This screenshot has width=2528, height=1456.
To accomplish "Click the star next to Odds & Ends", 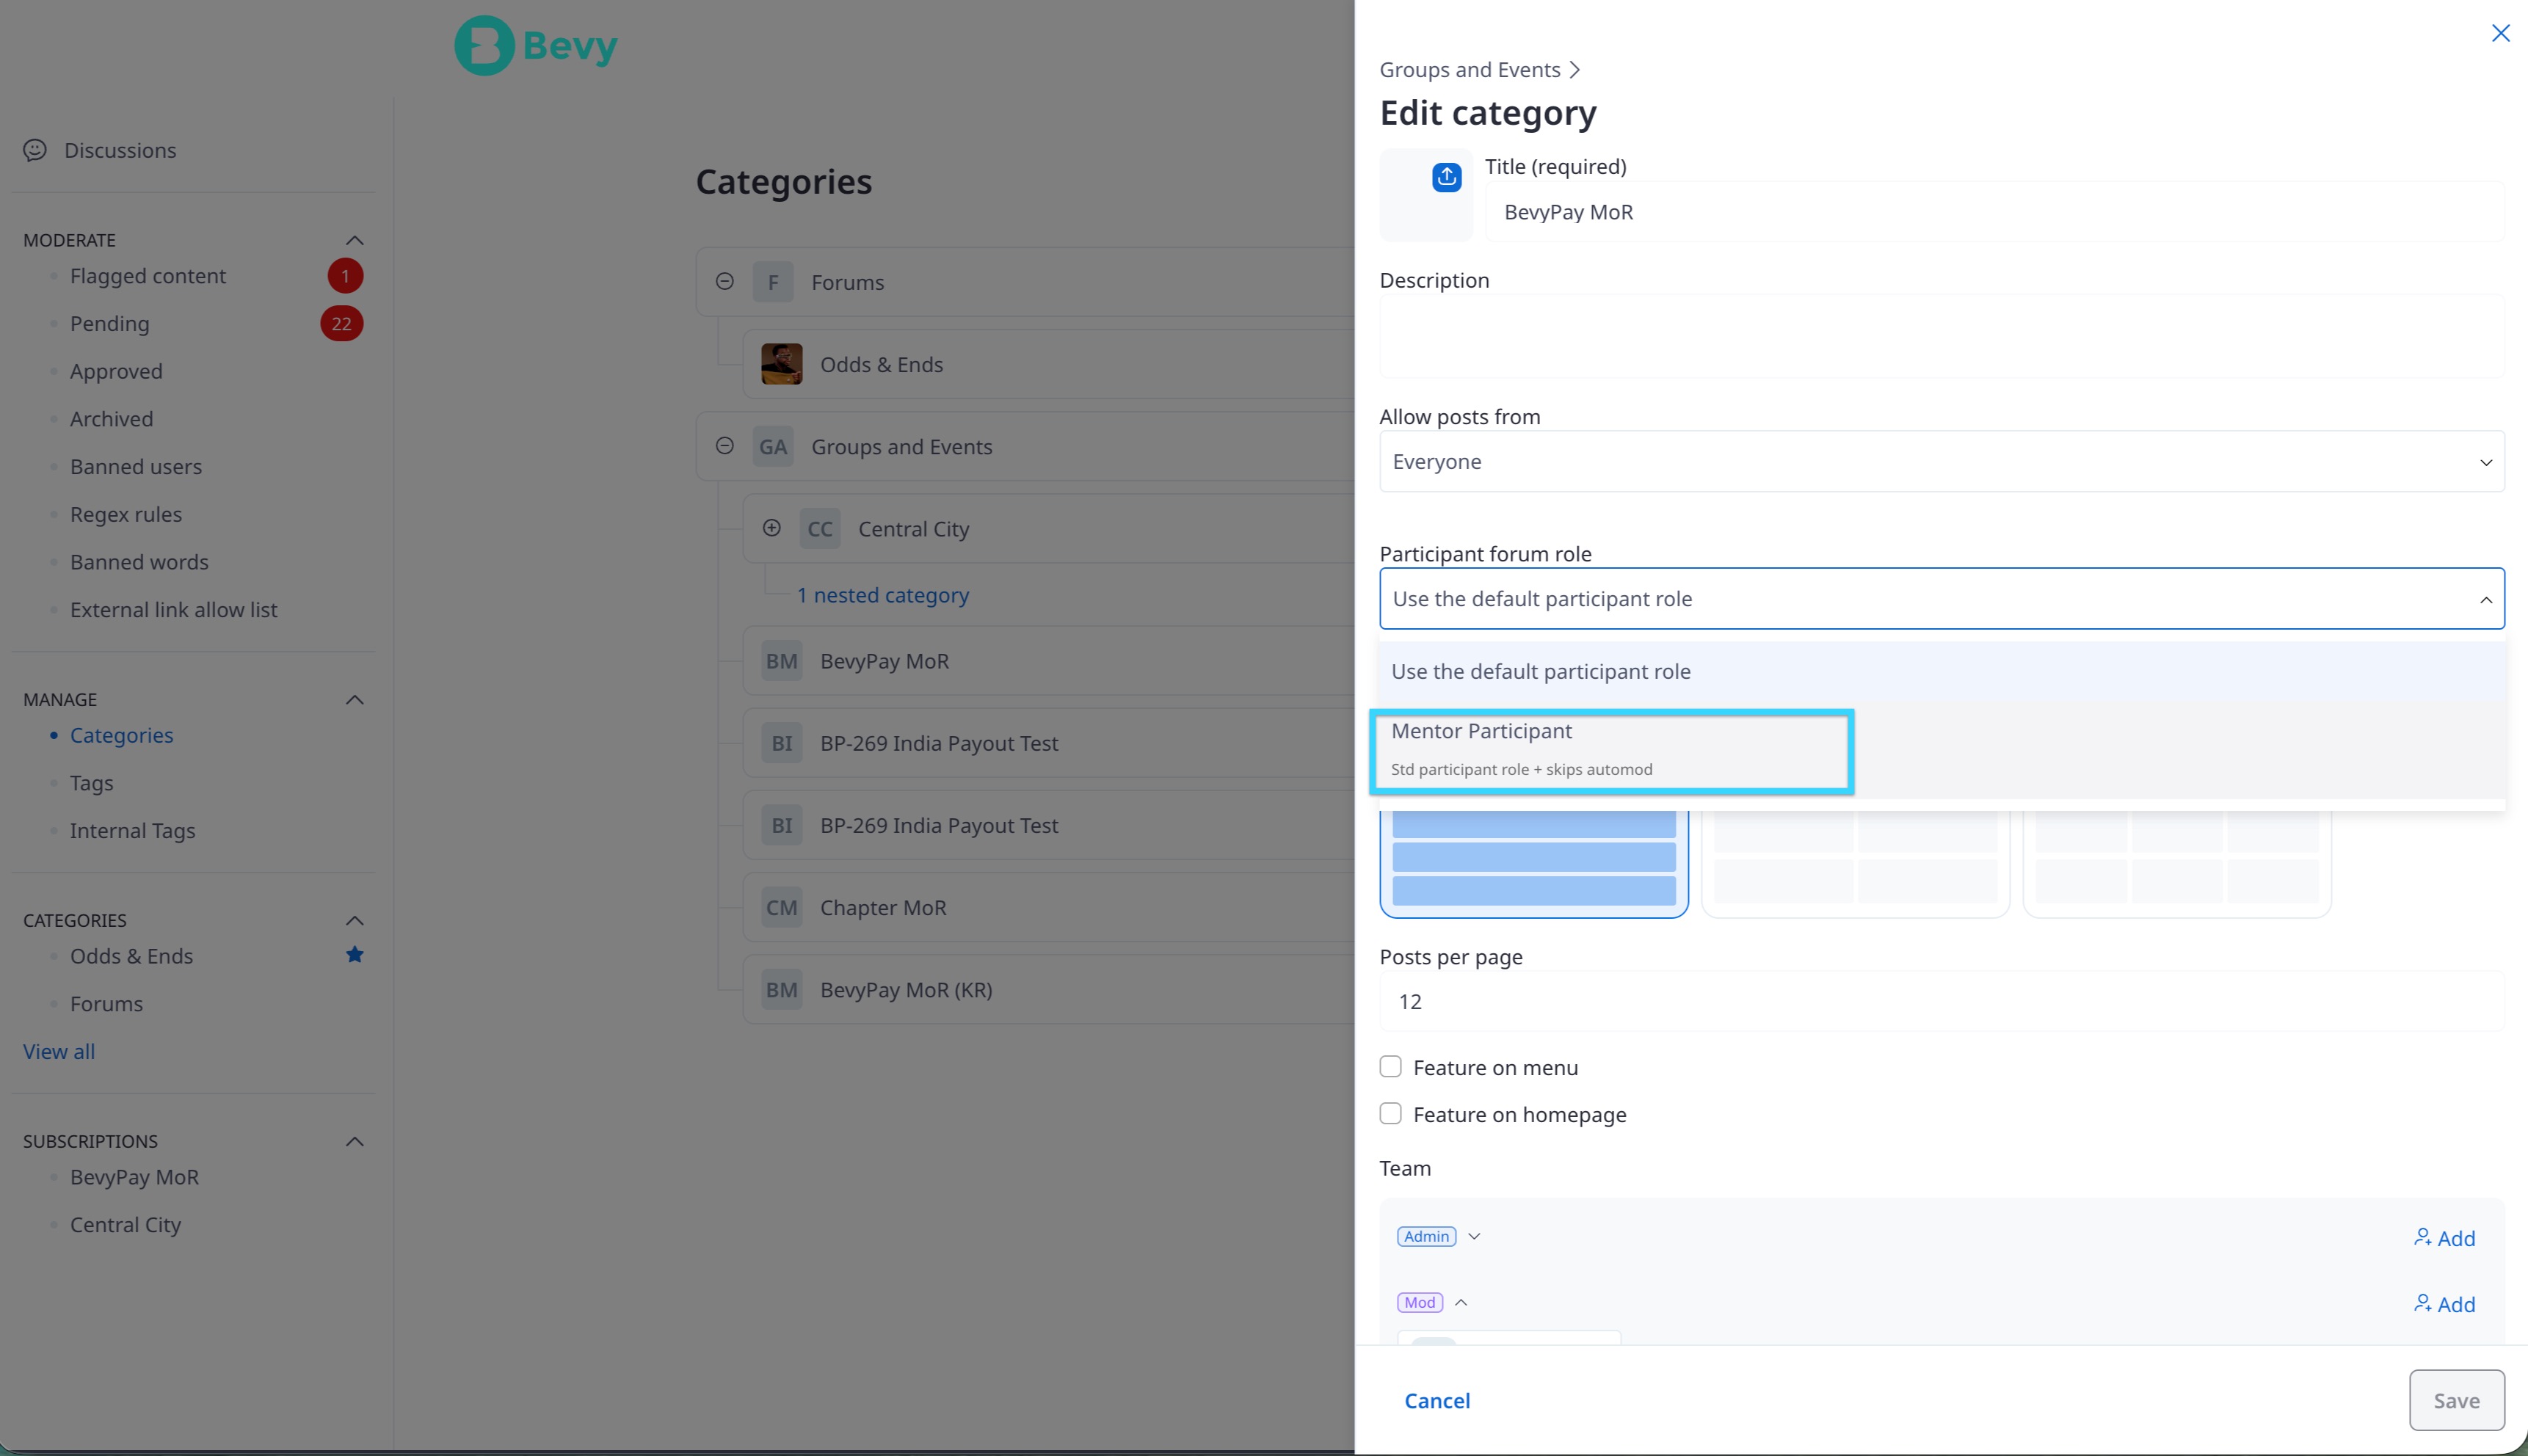I will (x=354, y=955).
